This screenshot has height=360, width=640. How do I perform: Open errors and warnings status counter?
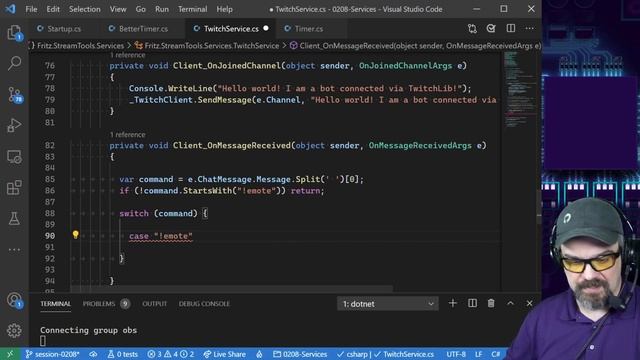[171, 354]
